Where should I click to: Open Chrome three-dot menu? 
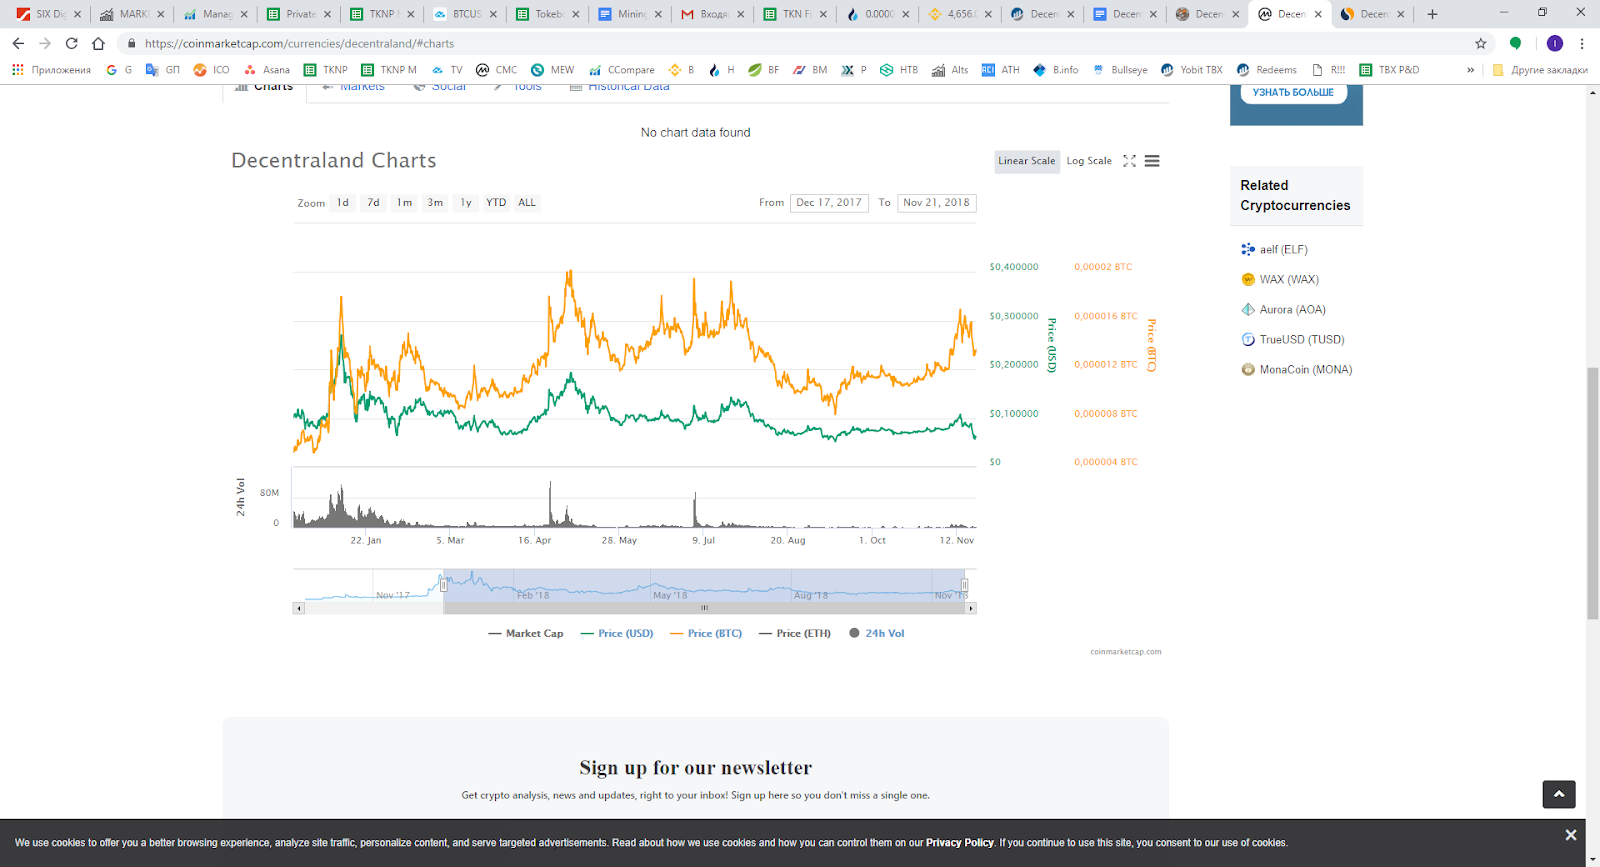(1582, 43)
